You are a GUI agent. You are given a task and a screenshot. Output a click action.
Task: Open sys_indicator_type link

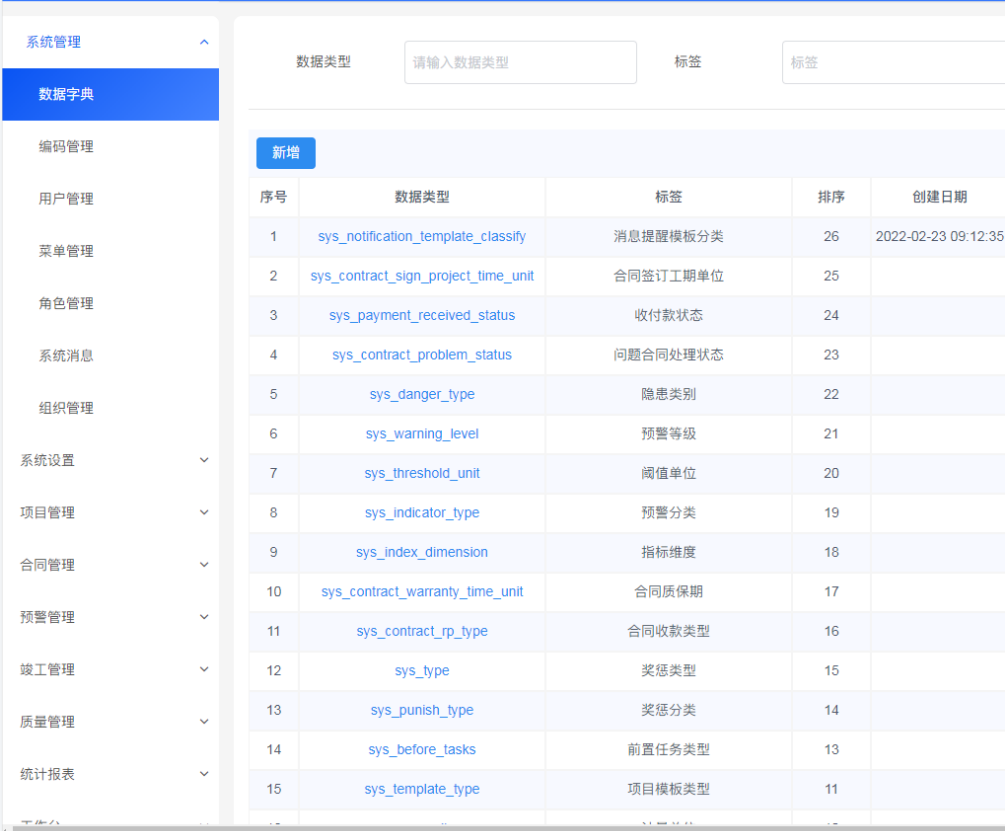pyautogui.click(x=422, y=513)
